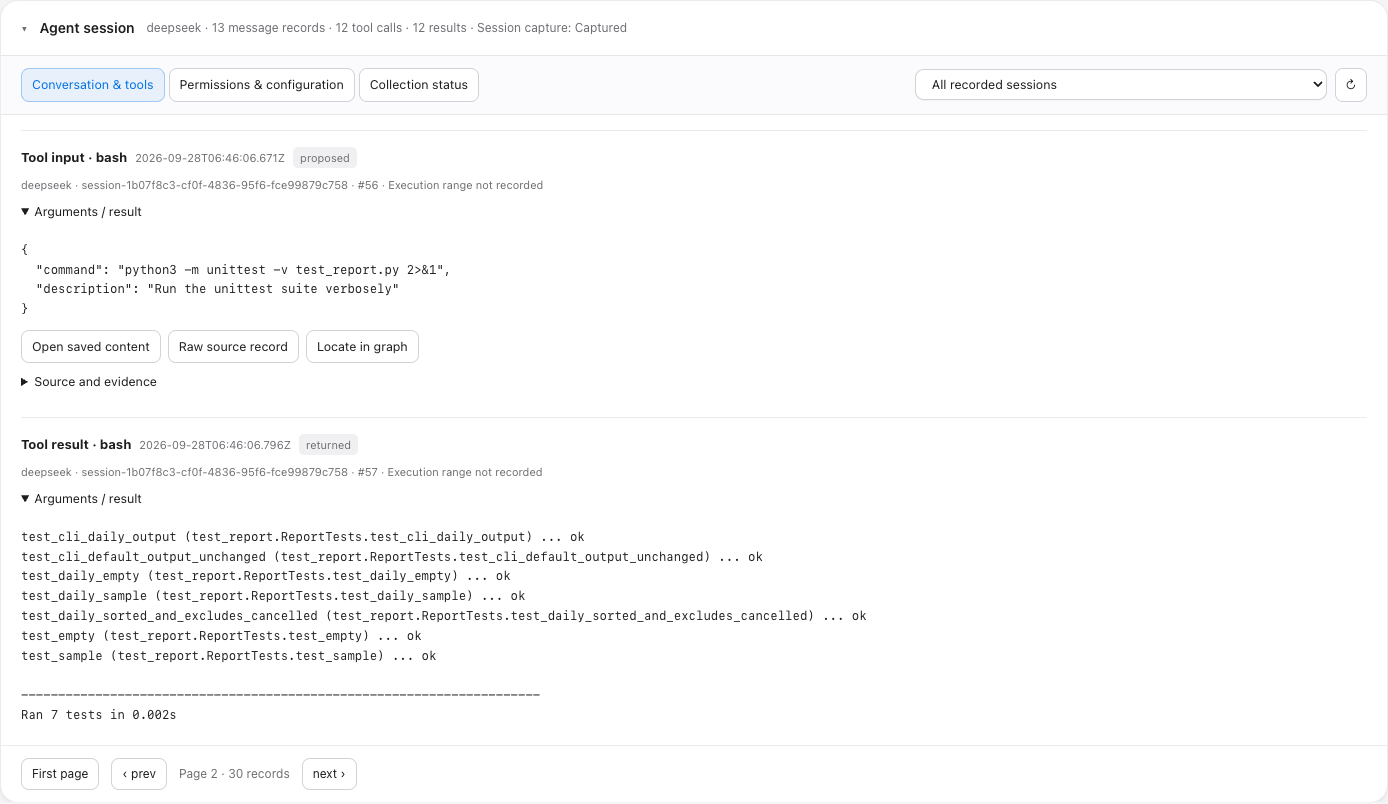Open the All recorded sessions dropdown
Image resolution: width=1388 pixels, height=804 pixels.
[x=1120, y=85]
